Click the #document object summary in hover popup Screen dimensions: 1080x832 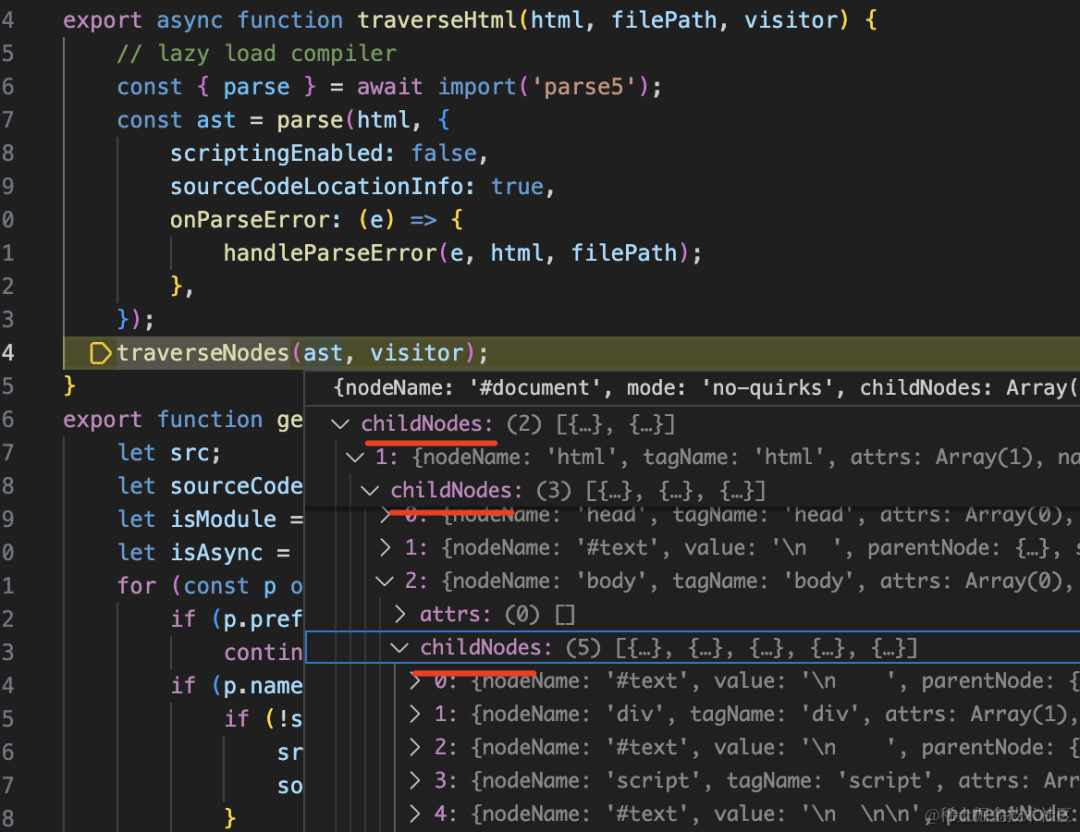click(705, 388)
